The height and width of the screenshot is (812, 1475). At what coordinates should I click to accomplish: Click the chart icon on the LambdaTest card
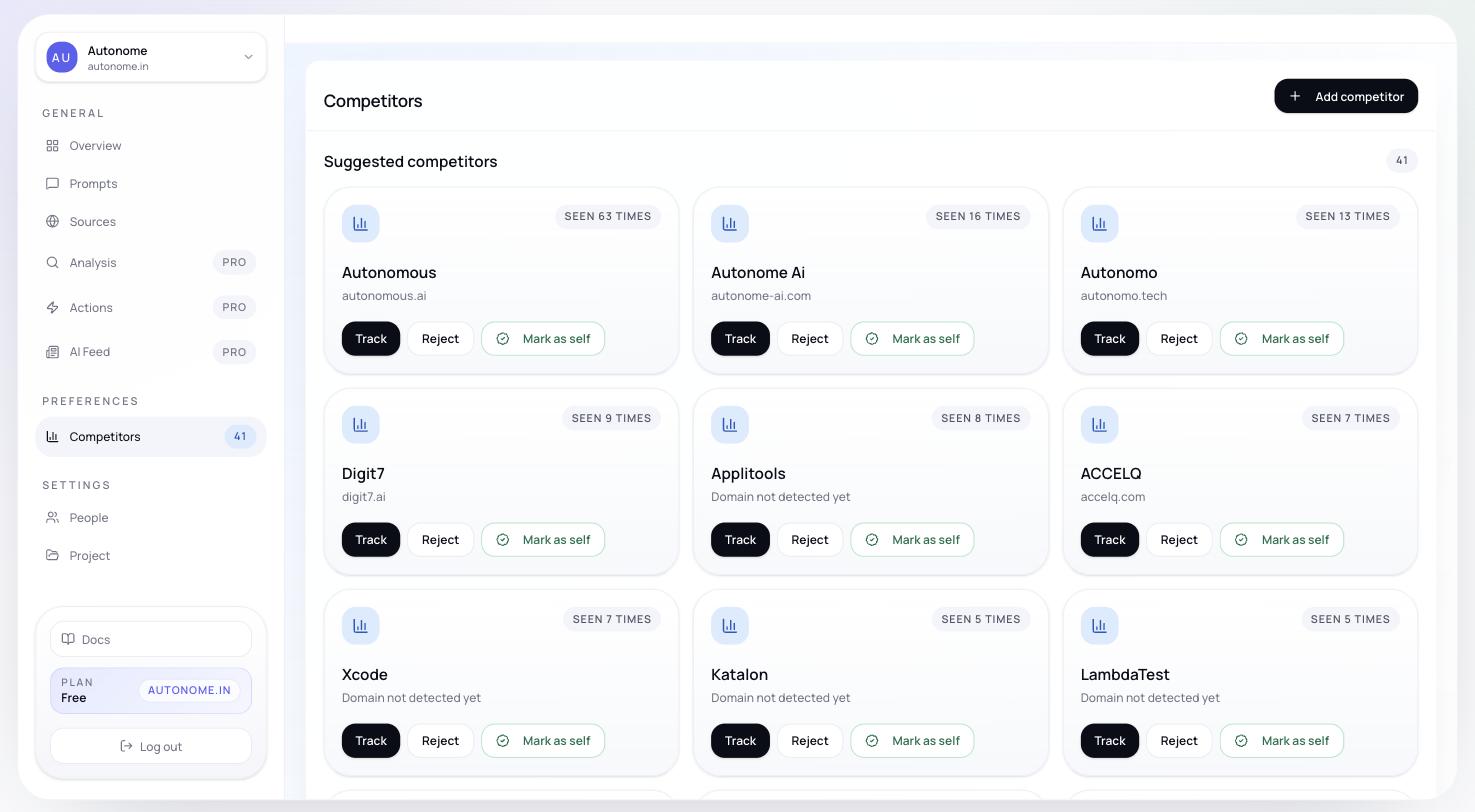(1099, 626)
